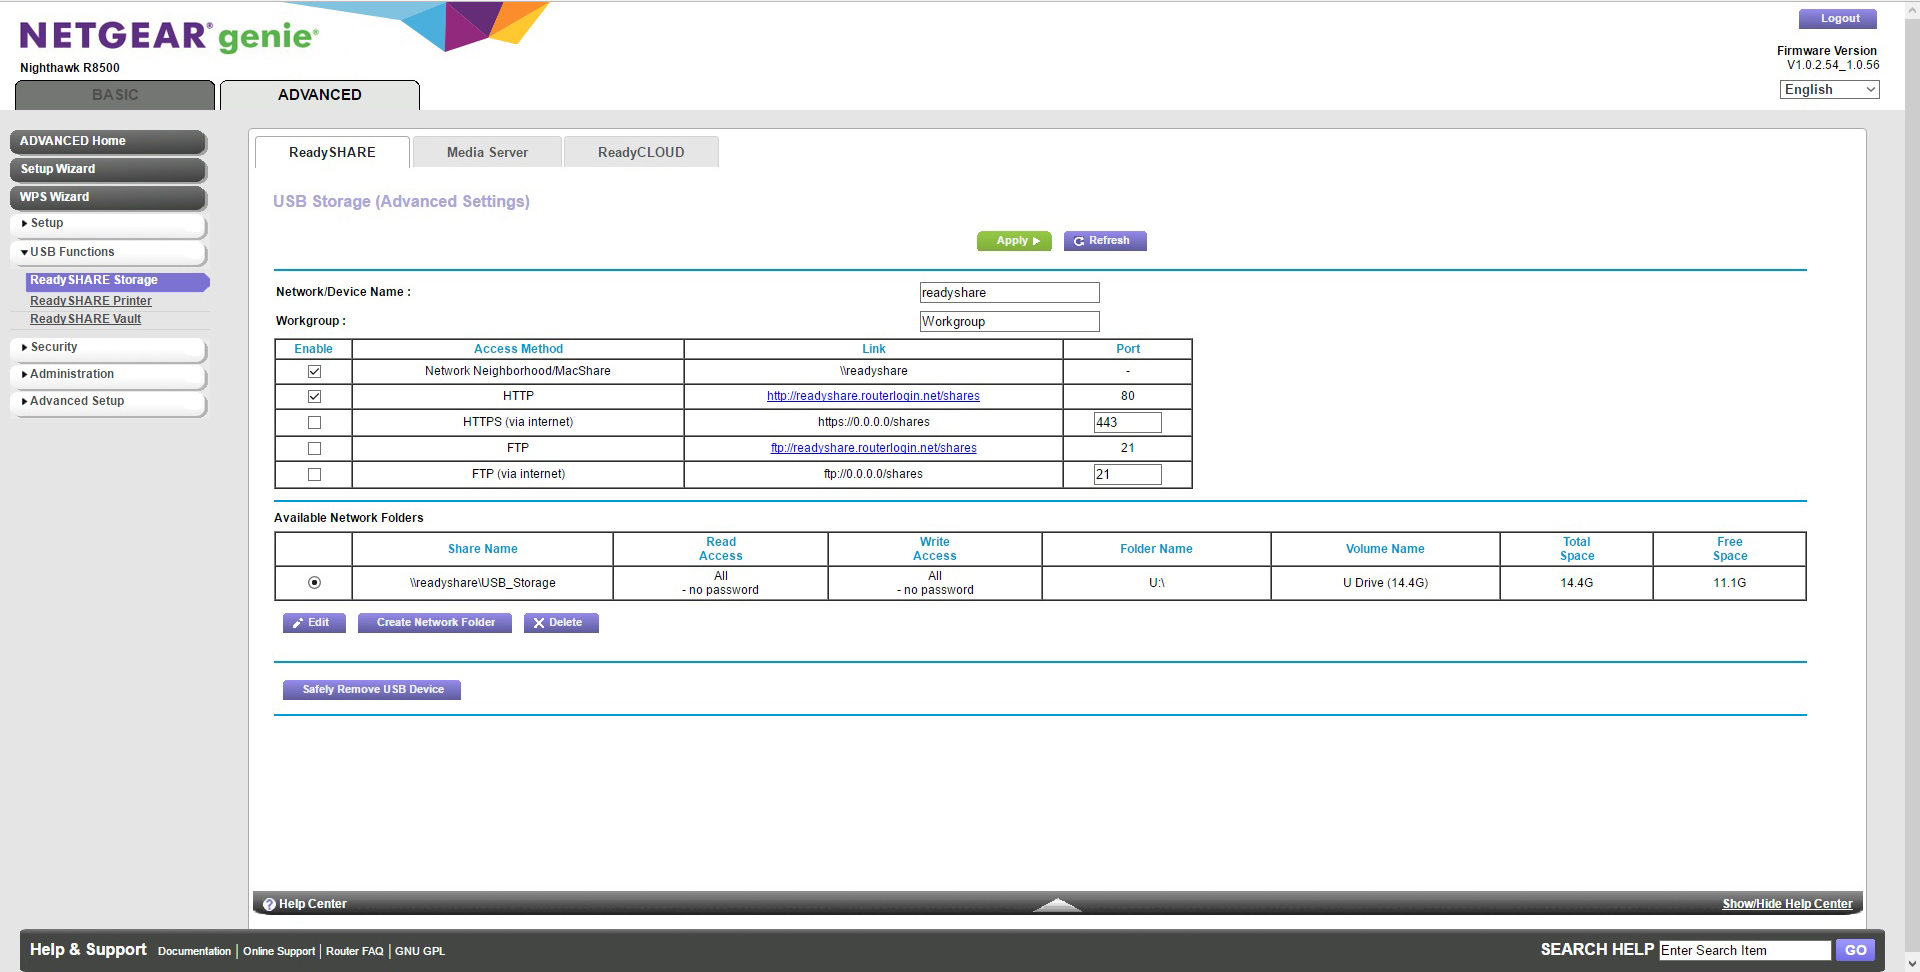This screenshot has width=1920, height=972.
Task: Enable Network Neighborhood/MacShare checkbox
Action: click(x=314, y=371)
